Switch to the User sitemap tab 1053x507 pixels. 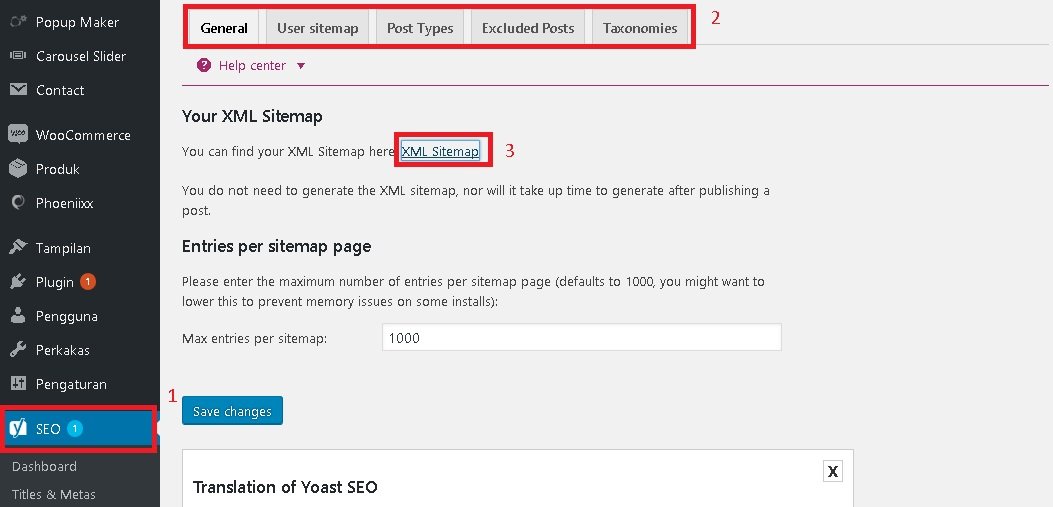click(317, 28)
